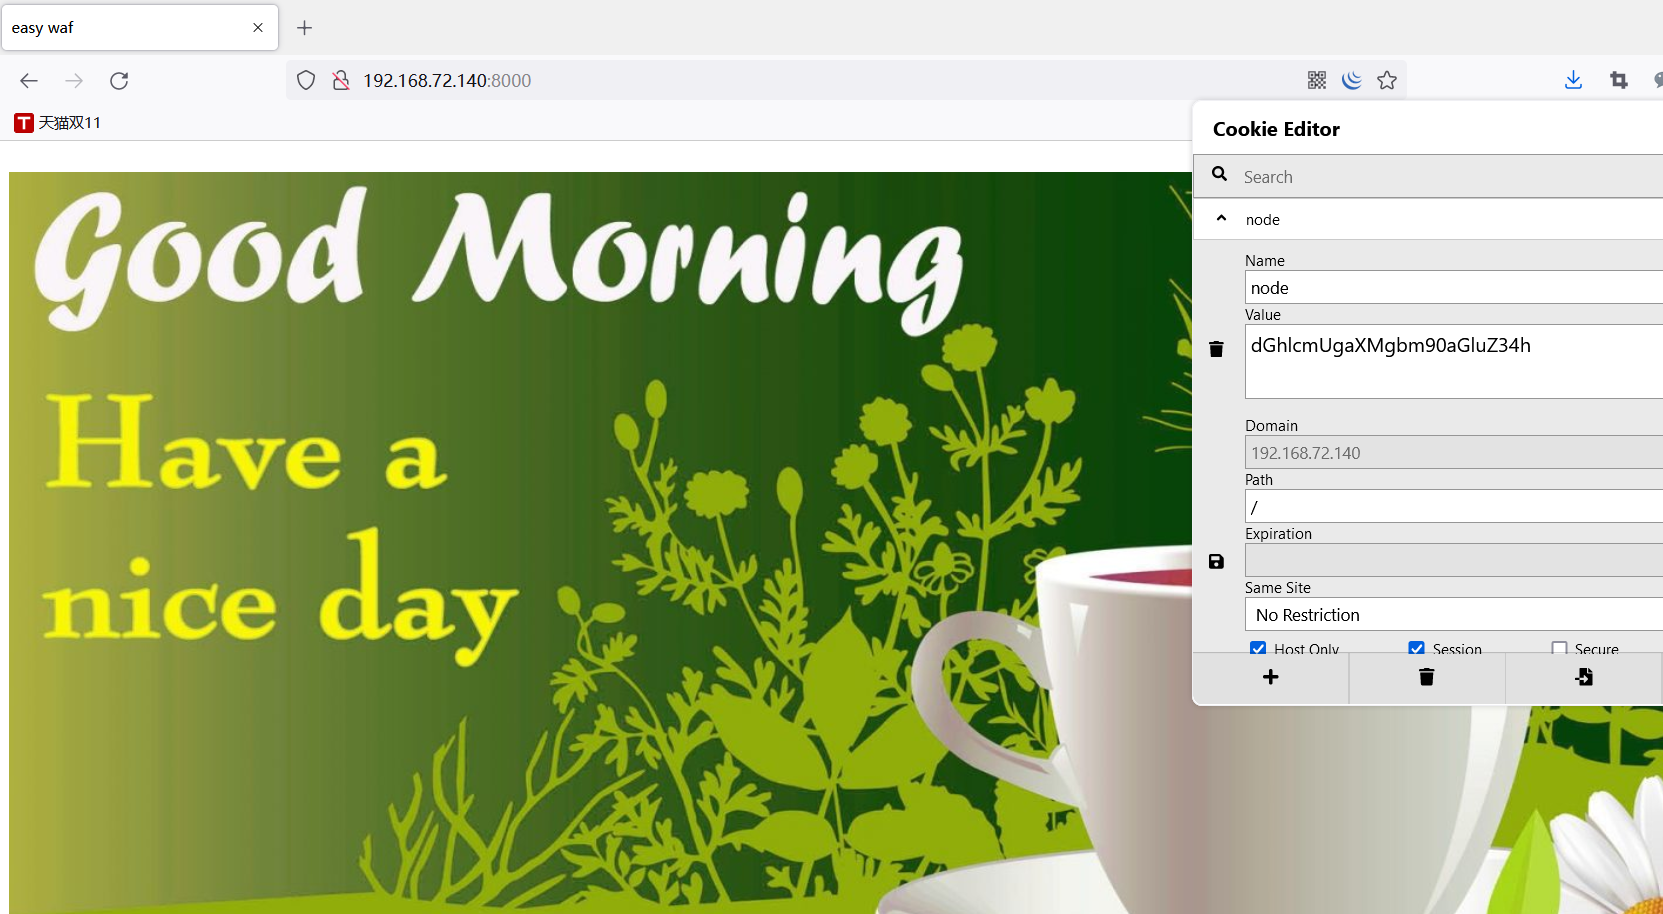
Task: Enable the Secure checkbox
Action: (x=1559, y=648)
